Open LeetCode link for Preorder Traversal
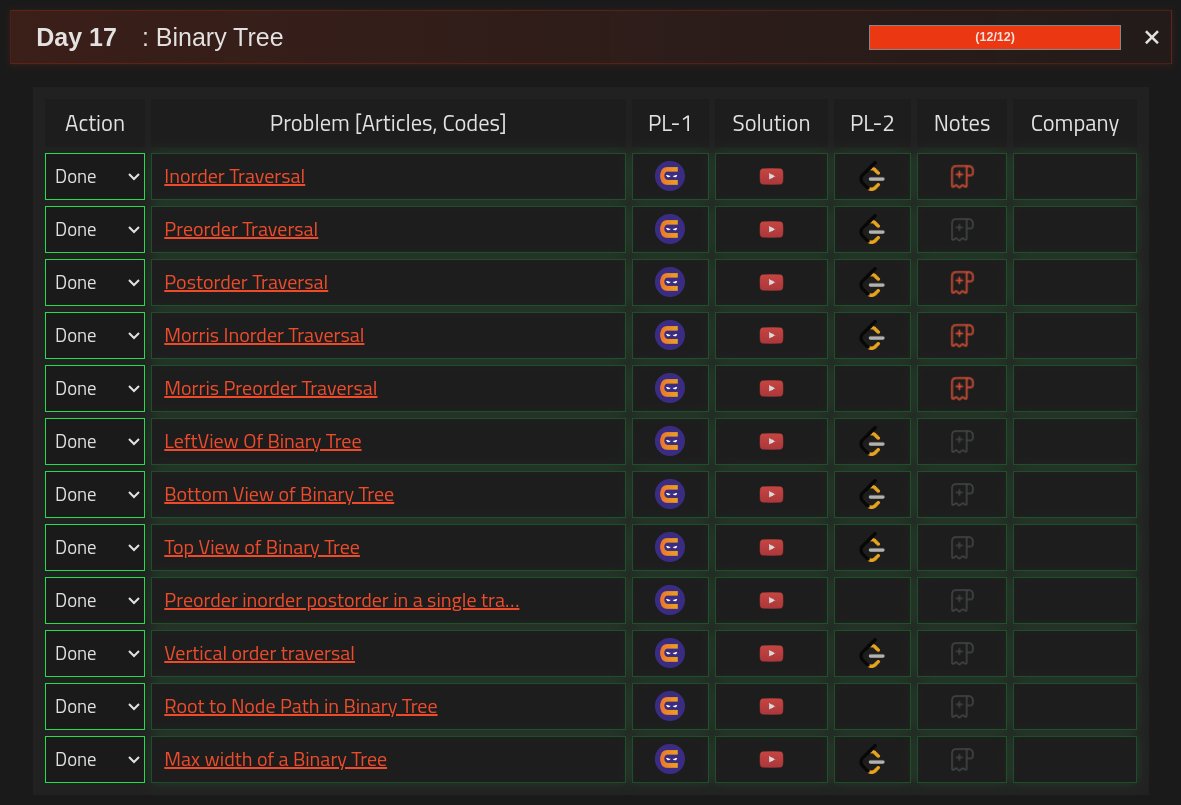This screenshot has width=1181, height=805. (872, 230)
